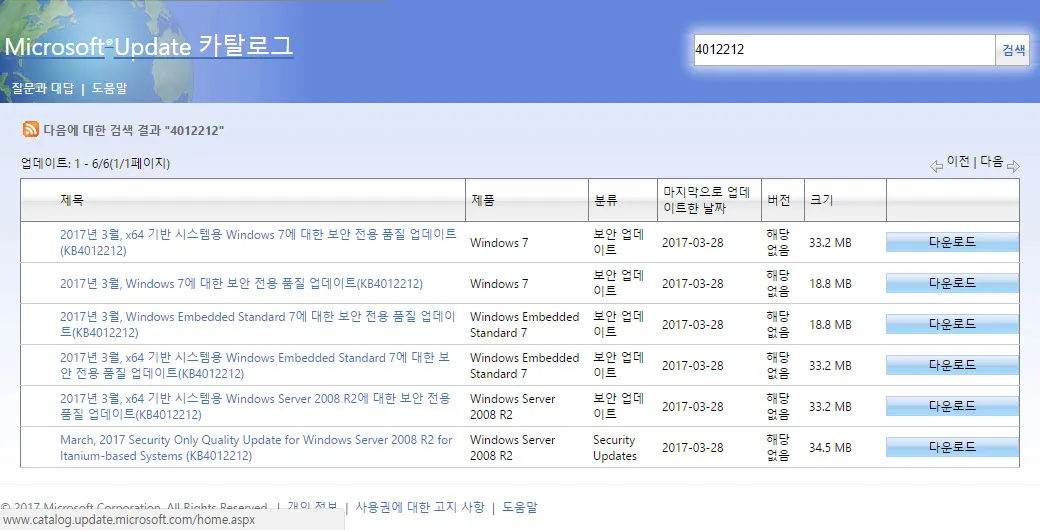Click the 업데이트: 1 - 6/6 count text
The width and height of the screenshot is (1040, 530).
coord(96,163)
